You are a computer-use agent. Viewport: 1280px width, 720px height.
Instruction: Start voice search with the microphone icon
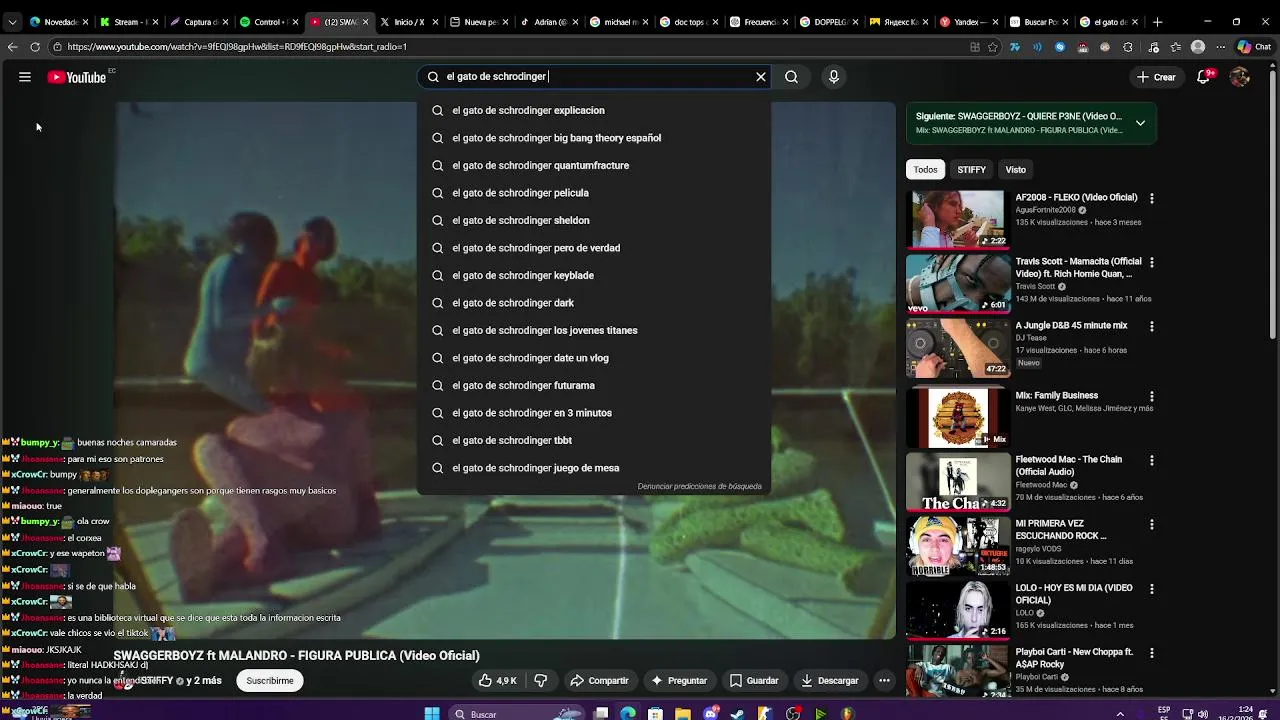pos(833,77)
